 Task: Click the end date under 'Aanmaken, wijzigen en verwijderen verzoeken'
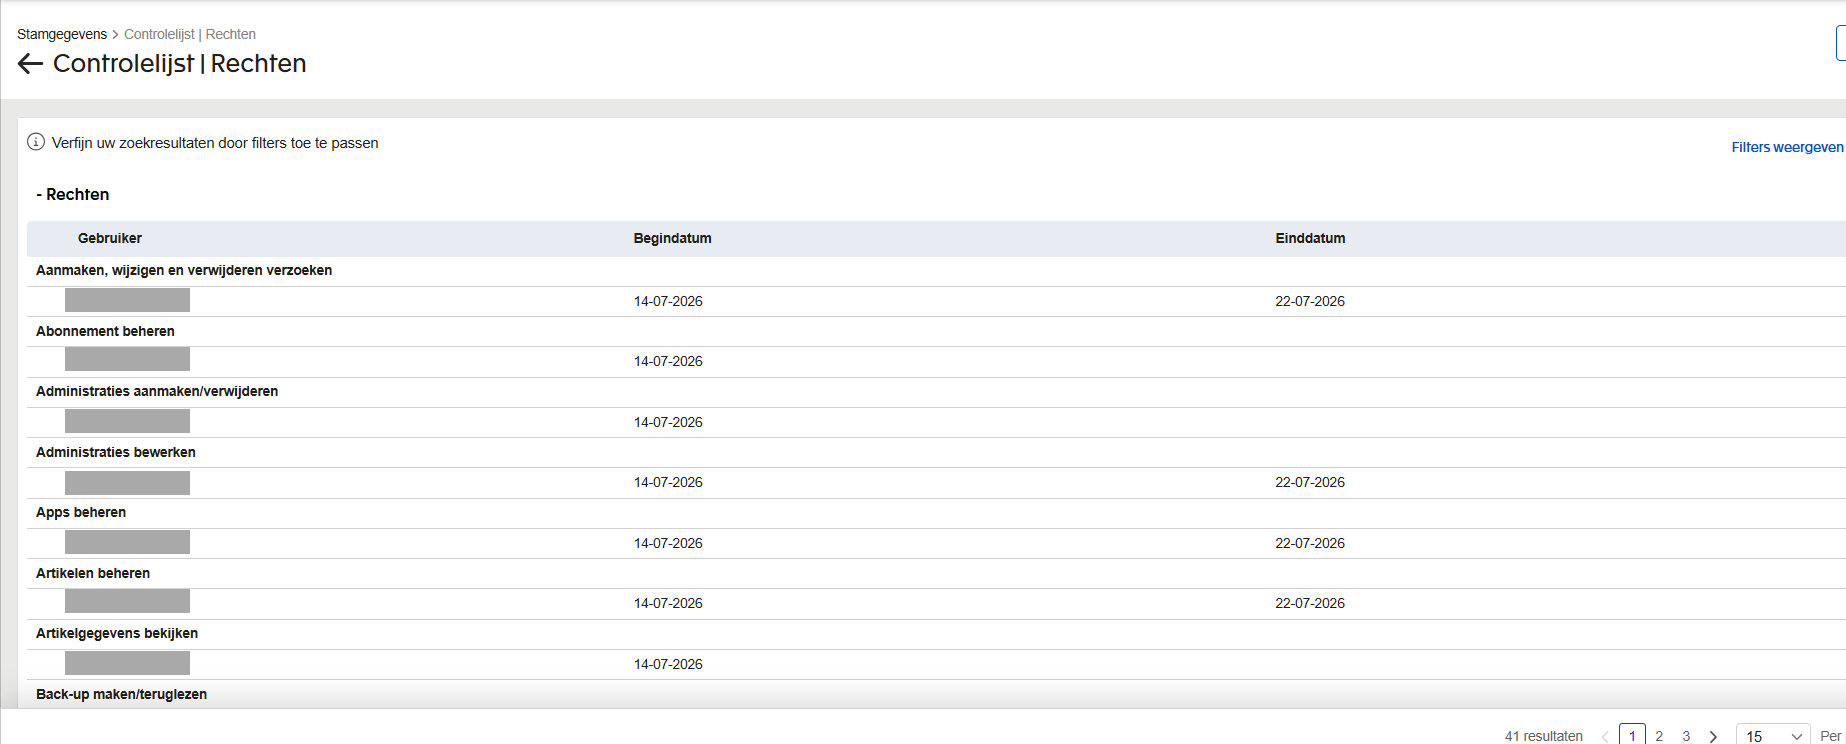point(1310,301)
